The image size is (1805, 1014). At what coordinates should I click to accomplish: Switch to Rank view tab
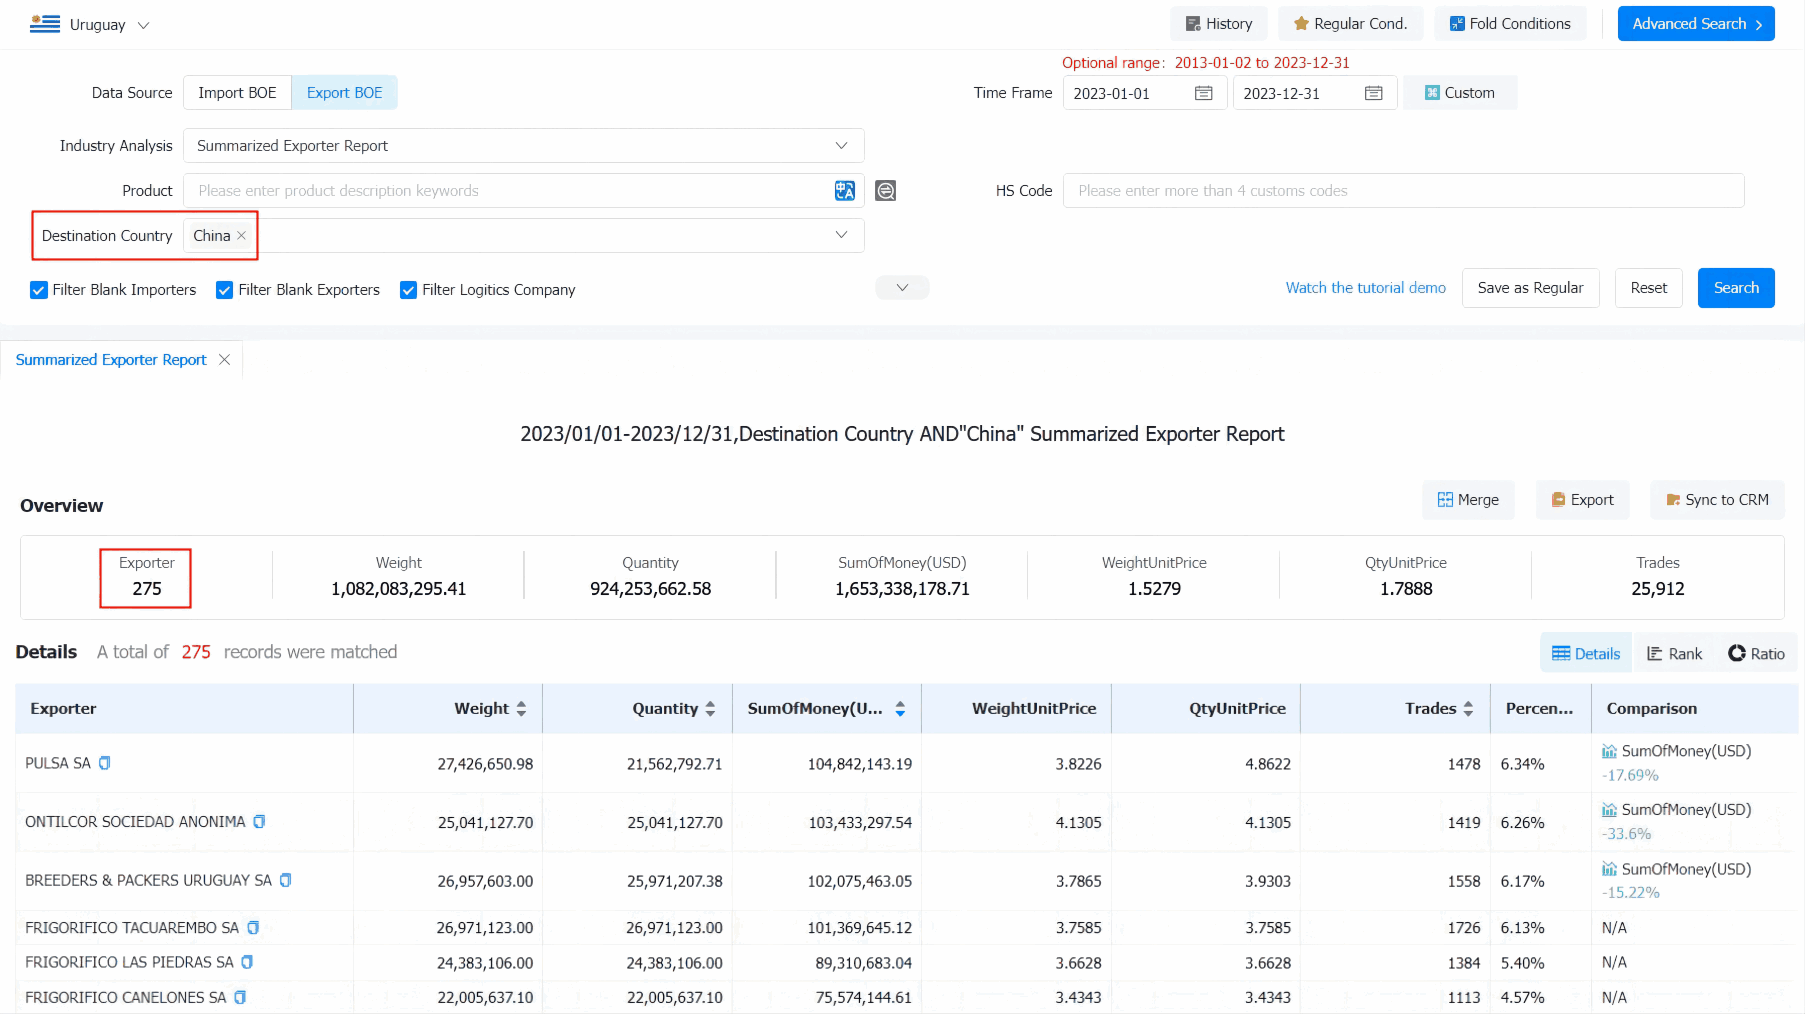1674,654
